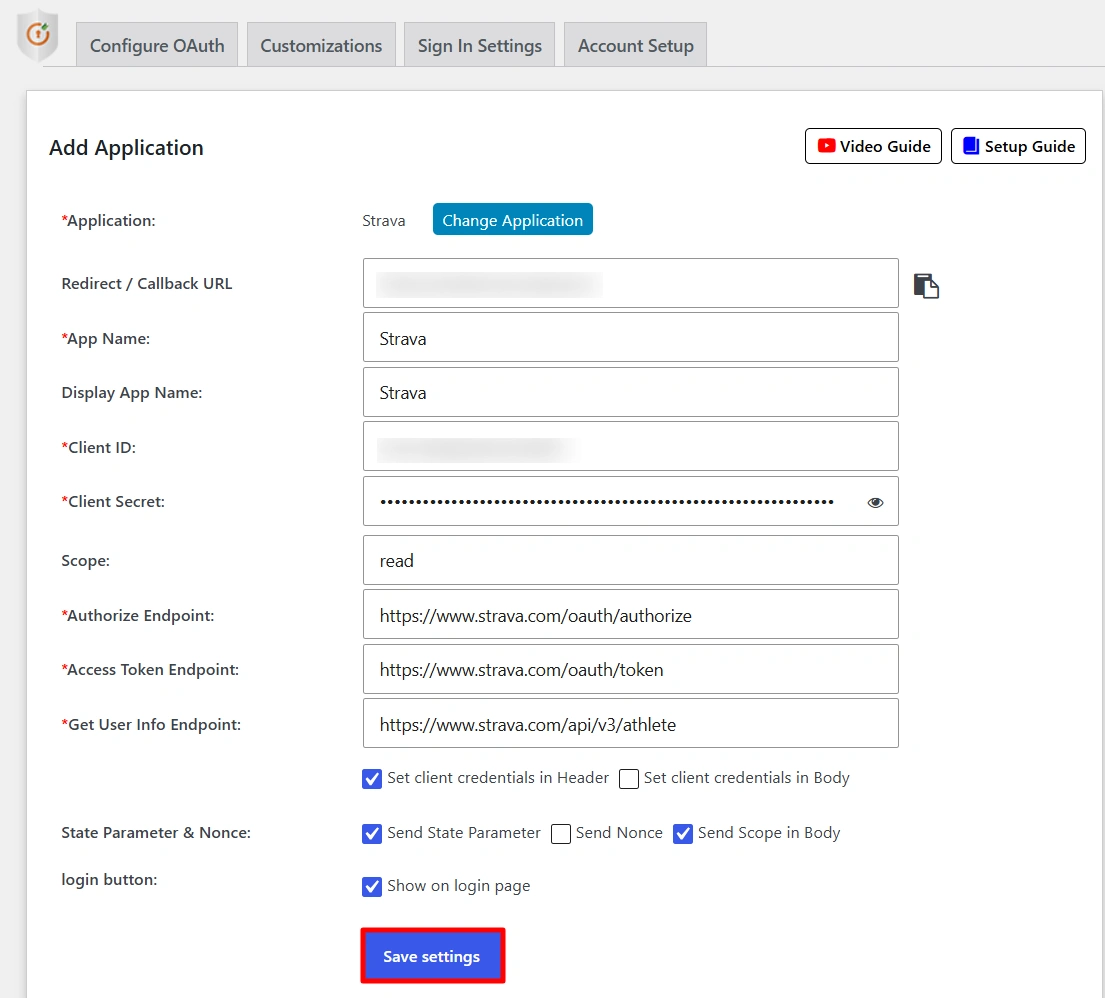Image resolution: width=1105 pixels, height=998 pixels.
Task: Open the Sign In Settings tab
Action: [479, 45]
